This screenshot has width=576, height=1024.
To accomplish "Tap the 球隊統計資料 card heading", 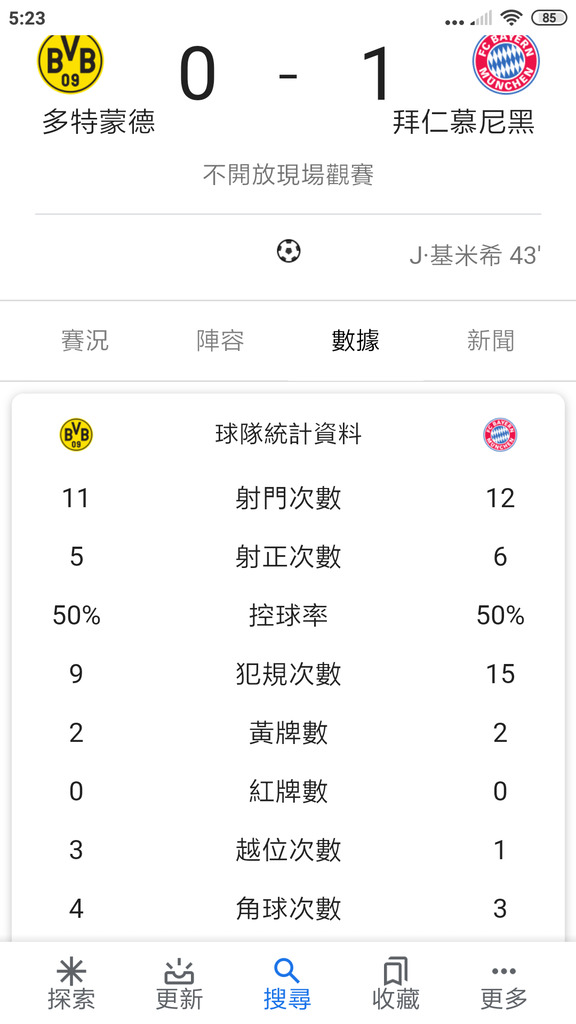I will [x=288, y=434].
